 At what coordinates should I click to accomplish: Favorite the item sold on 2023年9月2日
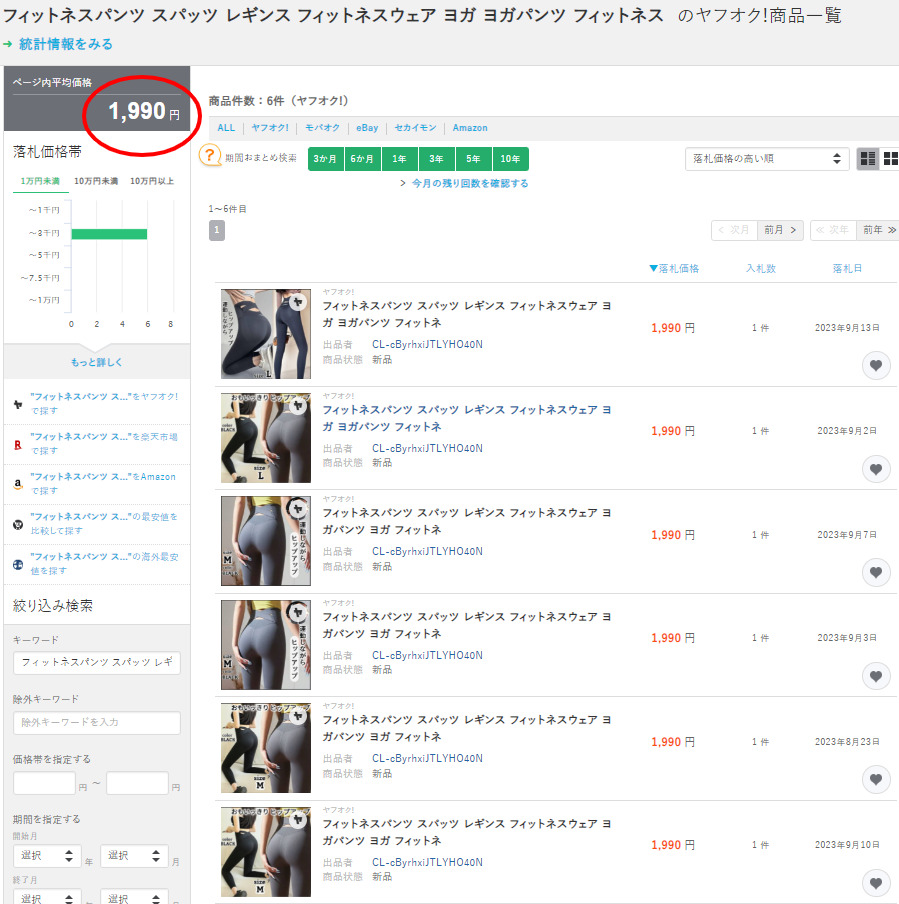tap(876, 469)
